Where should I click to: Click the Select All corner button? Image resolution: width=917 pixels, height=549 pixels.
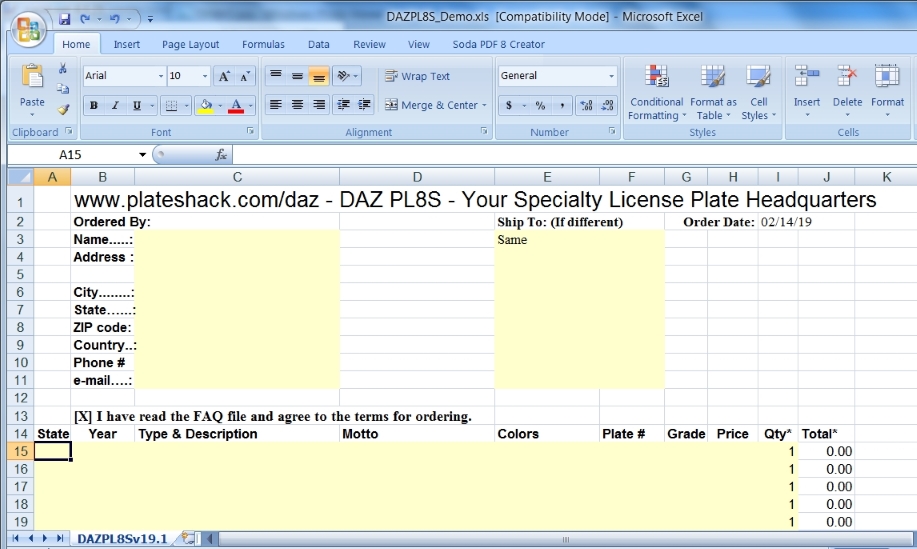pos(20,177)
